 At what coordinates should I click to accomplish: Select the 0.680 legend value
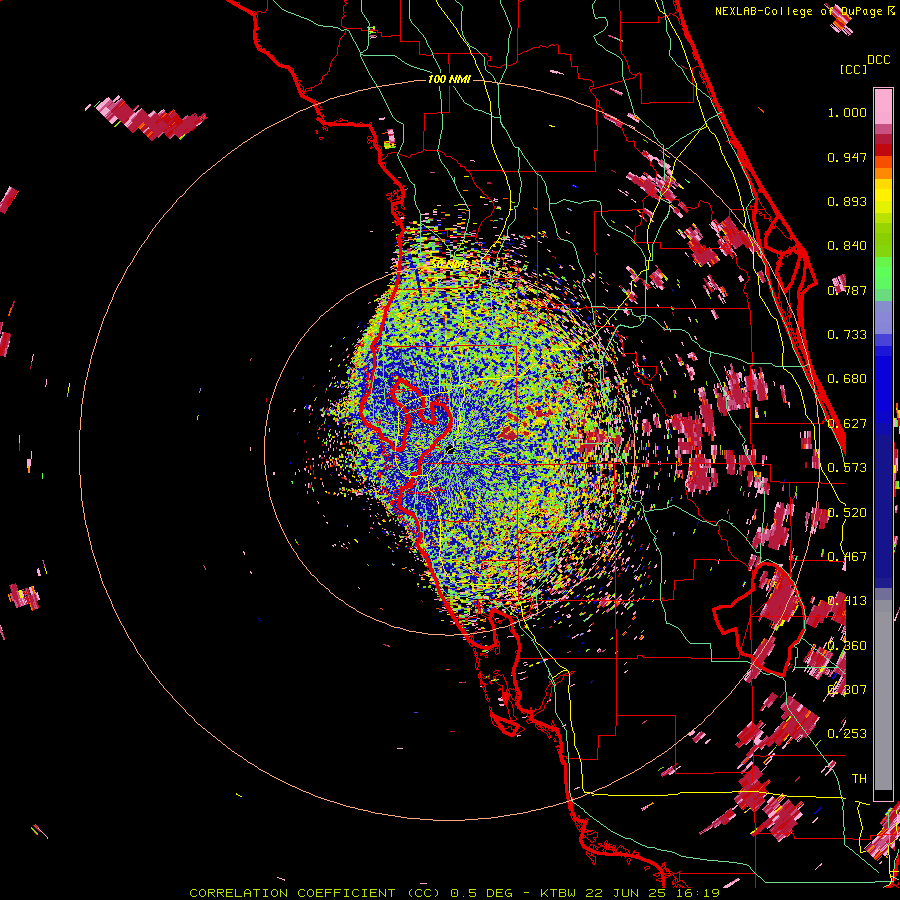(847, 378)
